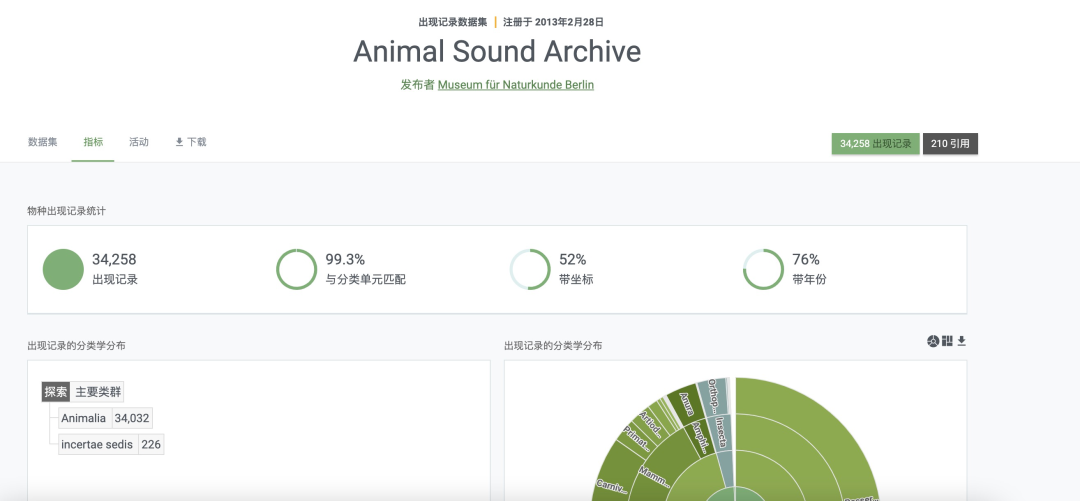Click the solid green occurrence records circle
This screenshot has height=501, width=1080.
[x=63, y=270]
